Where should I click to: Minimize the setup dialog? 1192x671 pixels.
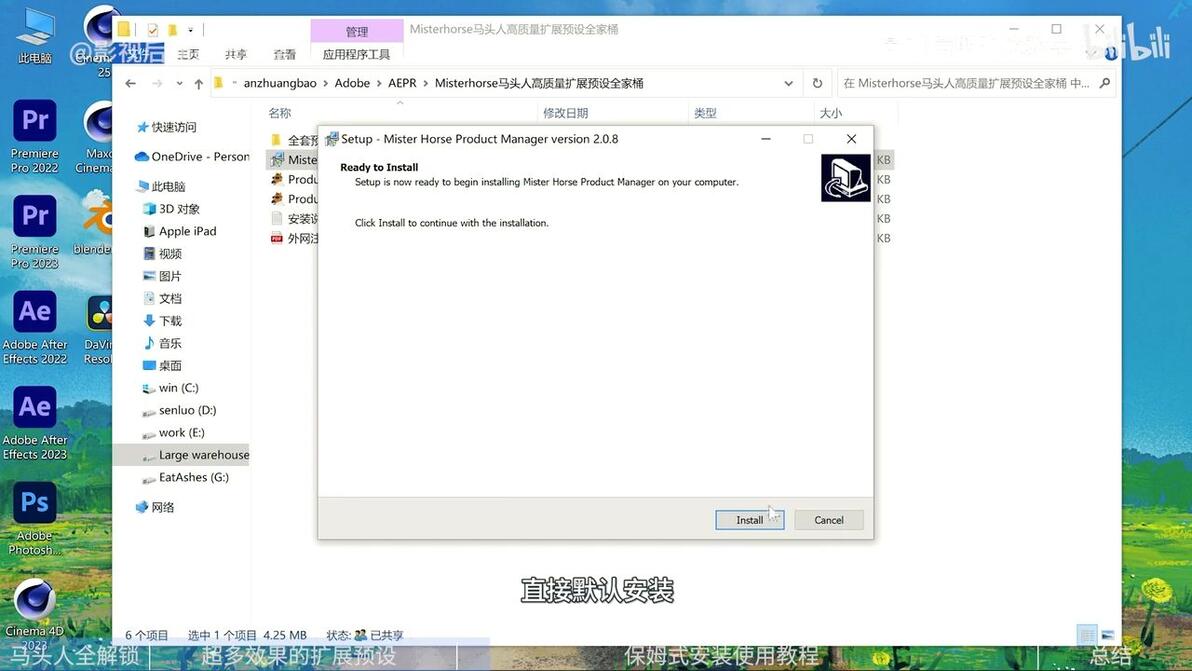(x=766, y=139)
